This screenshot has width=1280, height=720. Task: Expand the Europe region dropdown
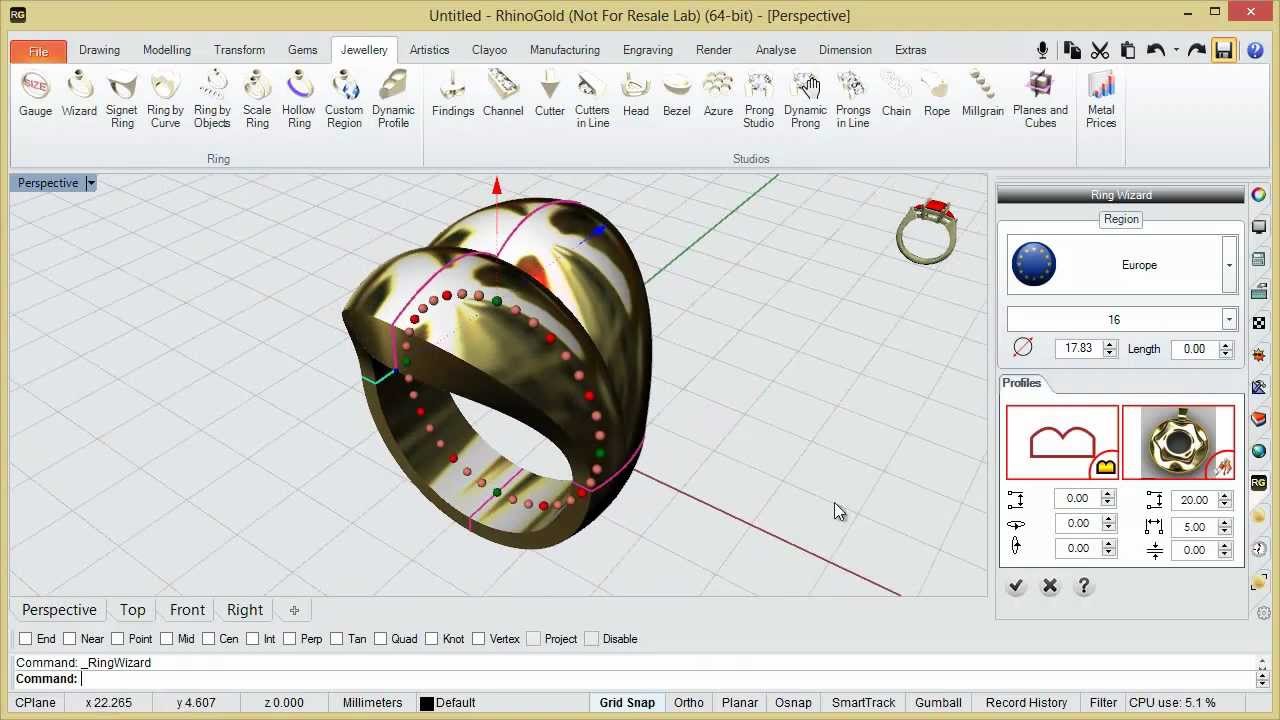[1229, 265]
